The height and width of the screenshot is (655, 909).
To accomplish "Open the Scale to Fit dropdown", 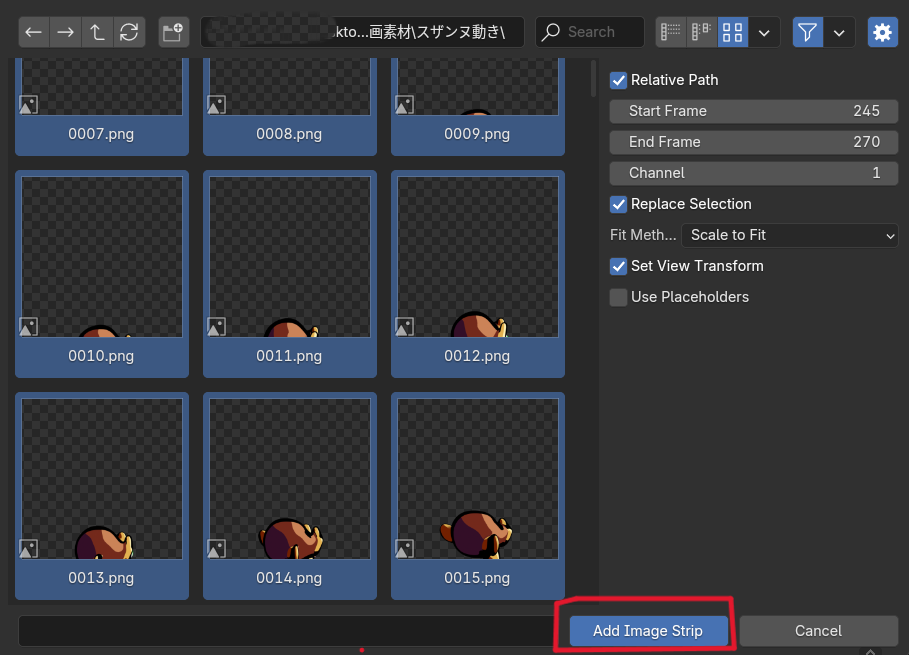I will pos(789,235).
